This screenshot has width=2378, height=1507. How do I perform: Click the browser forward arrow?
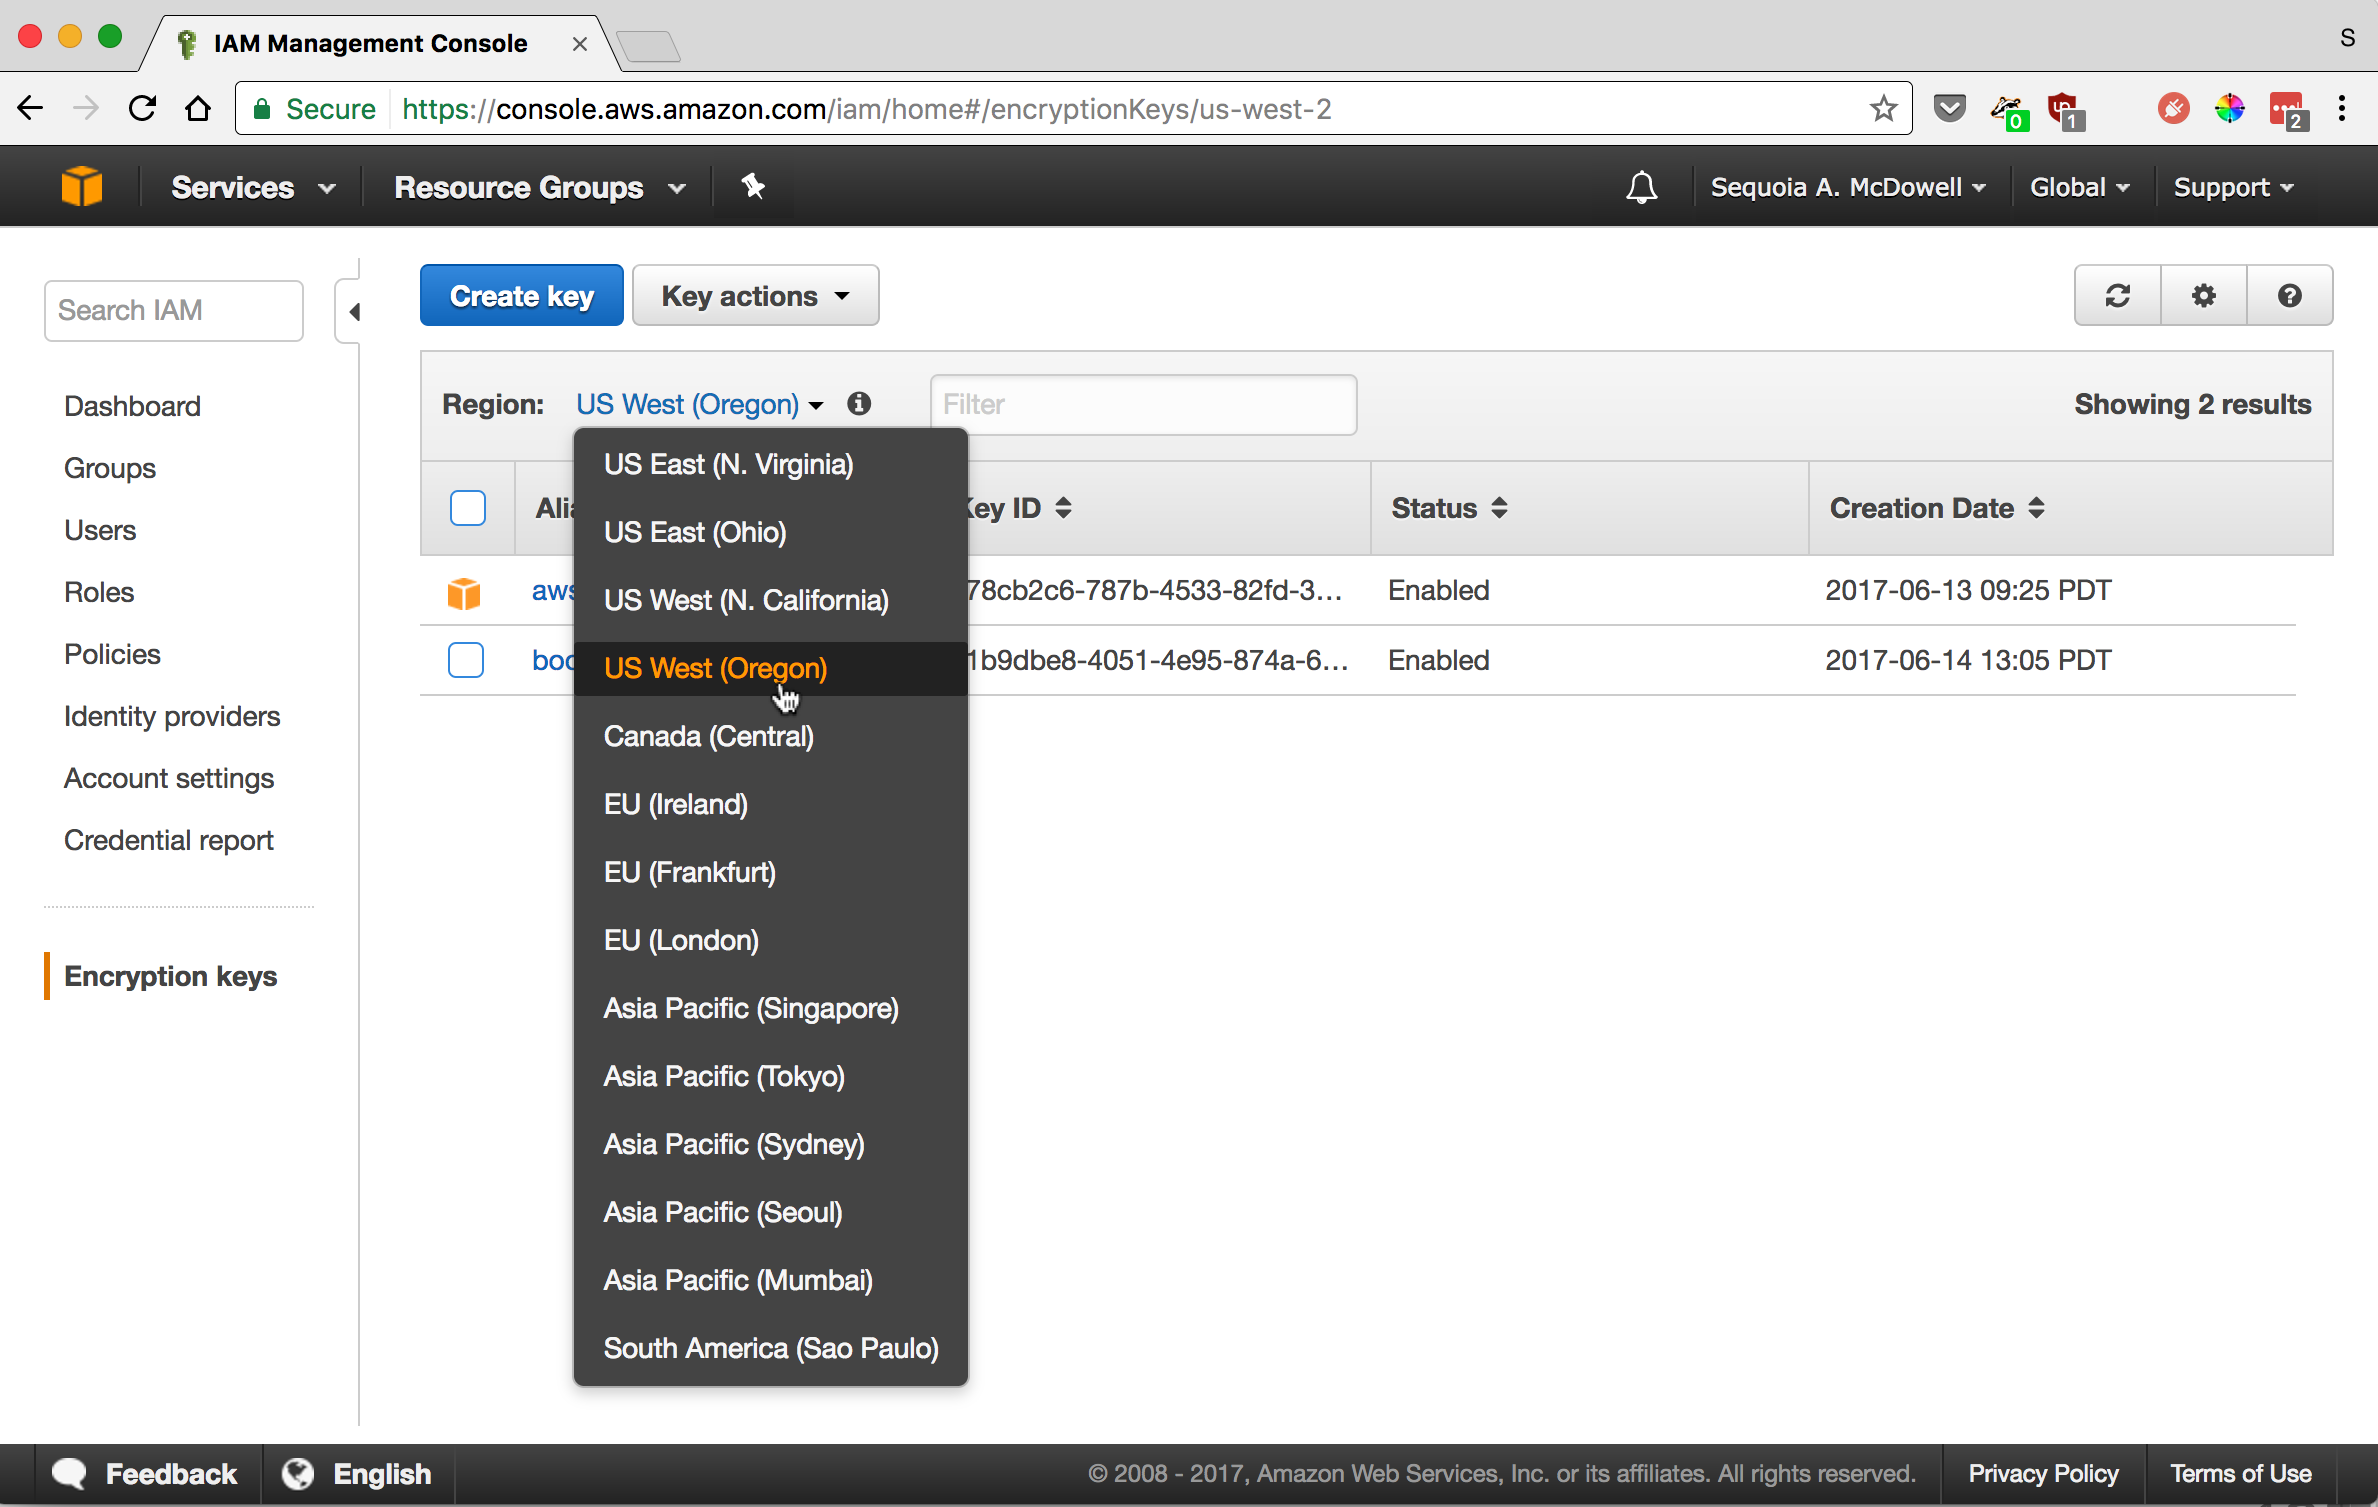86,108
